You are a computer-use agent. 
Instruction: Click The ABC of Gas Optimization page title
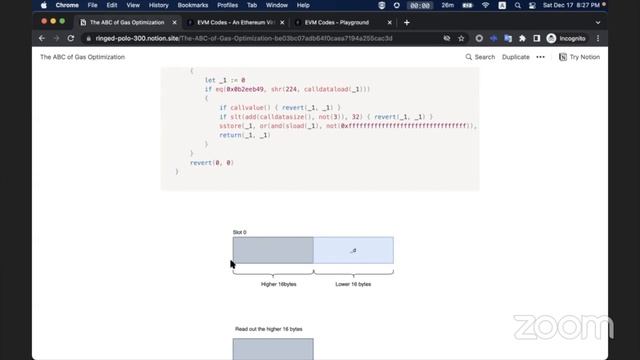coord(82,57)
